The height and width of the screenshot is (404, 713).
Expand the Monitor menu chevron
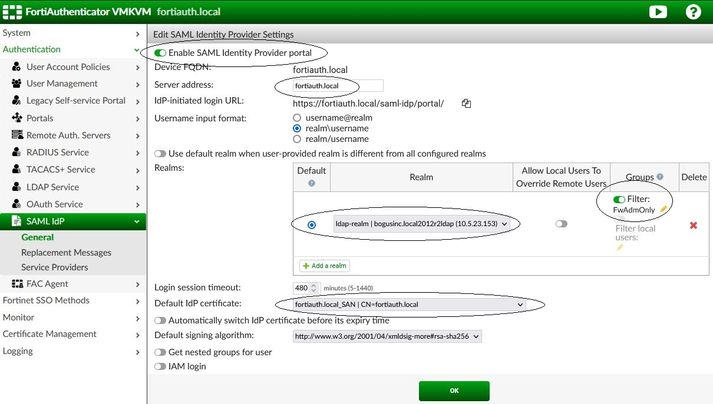point(137,318)
